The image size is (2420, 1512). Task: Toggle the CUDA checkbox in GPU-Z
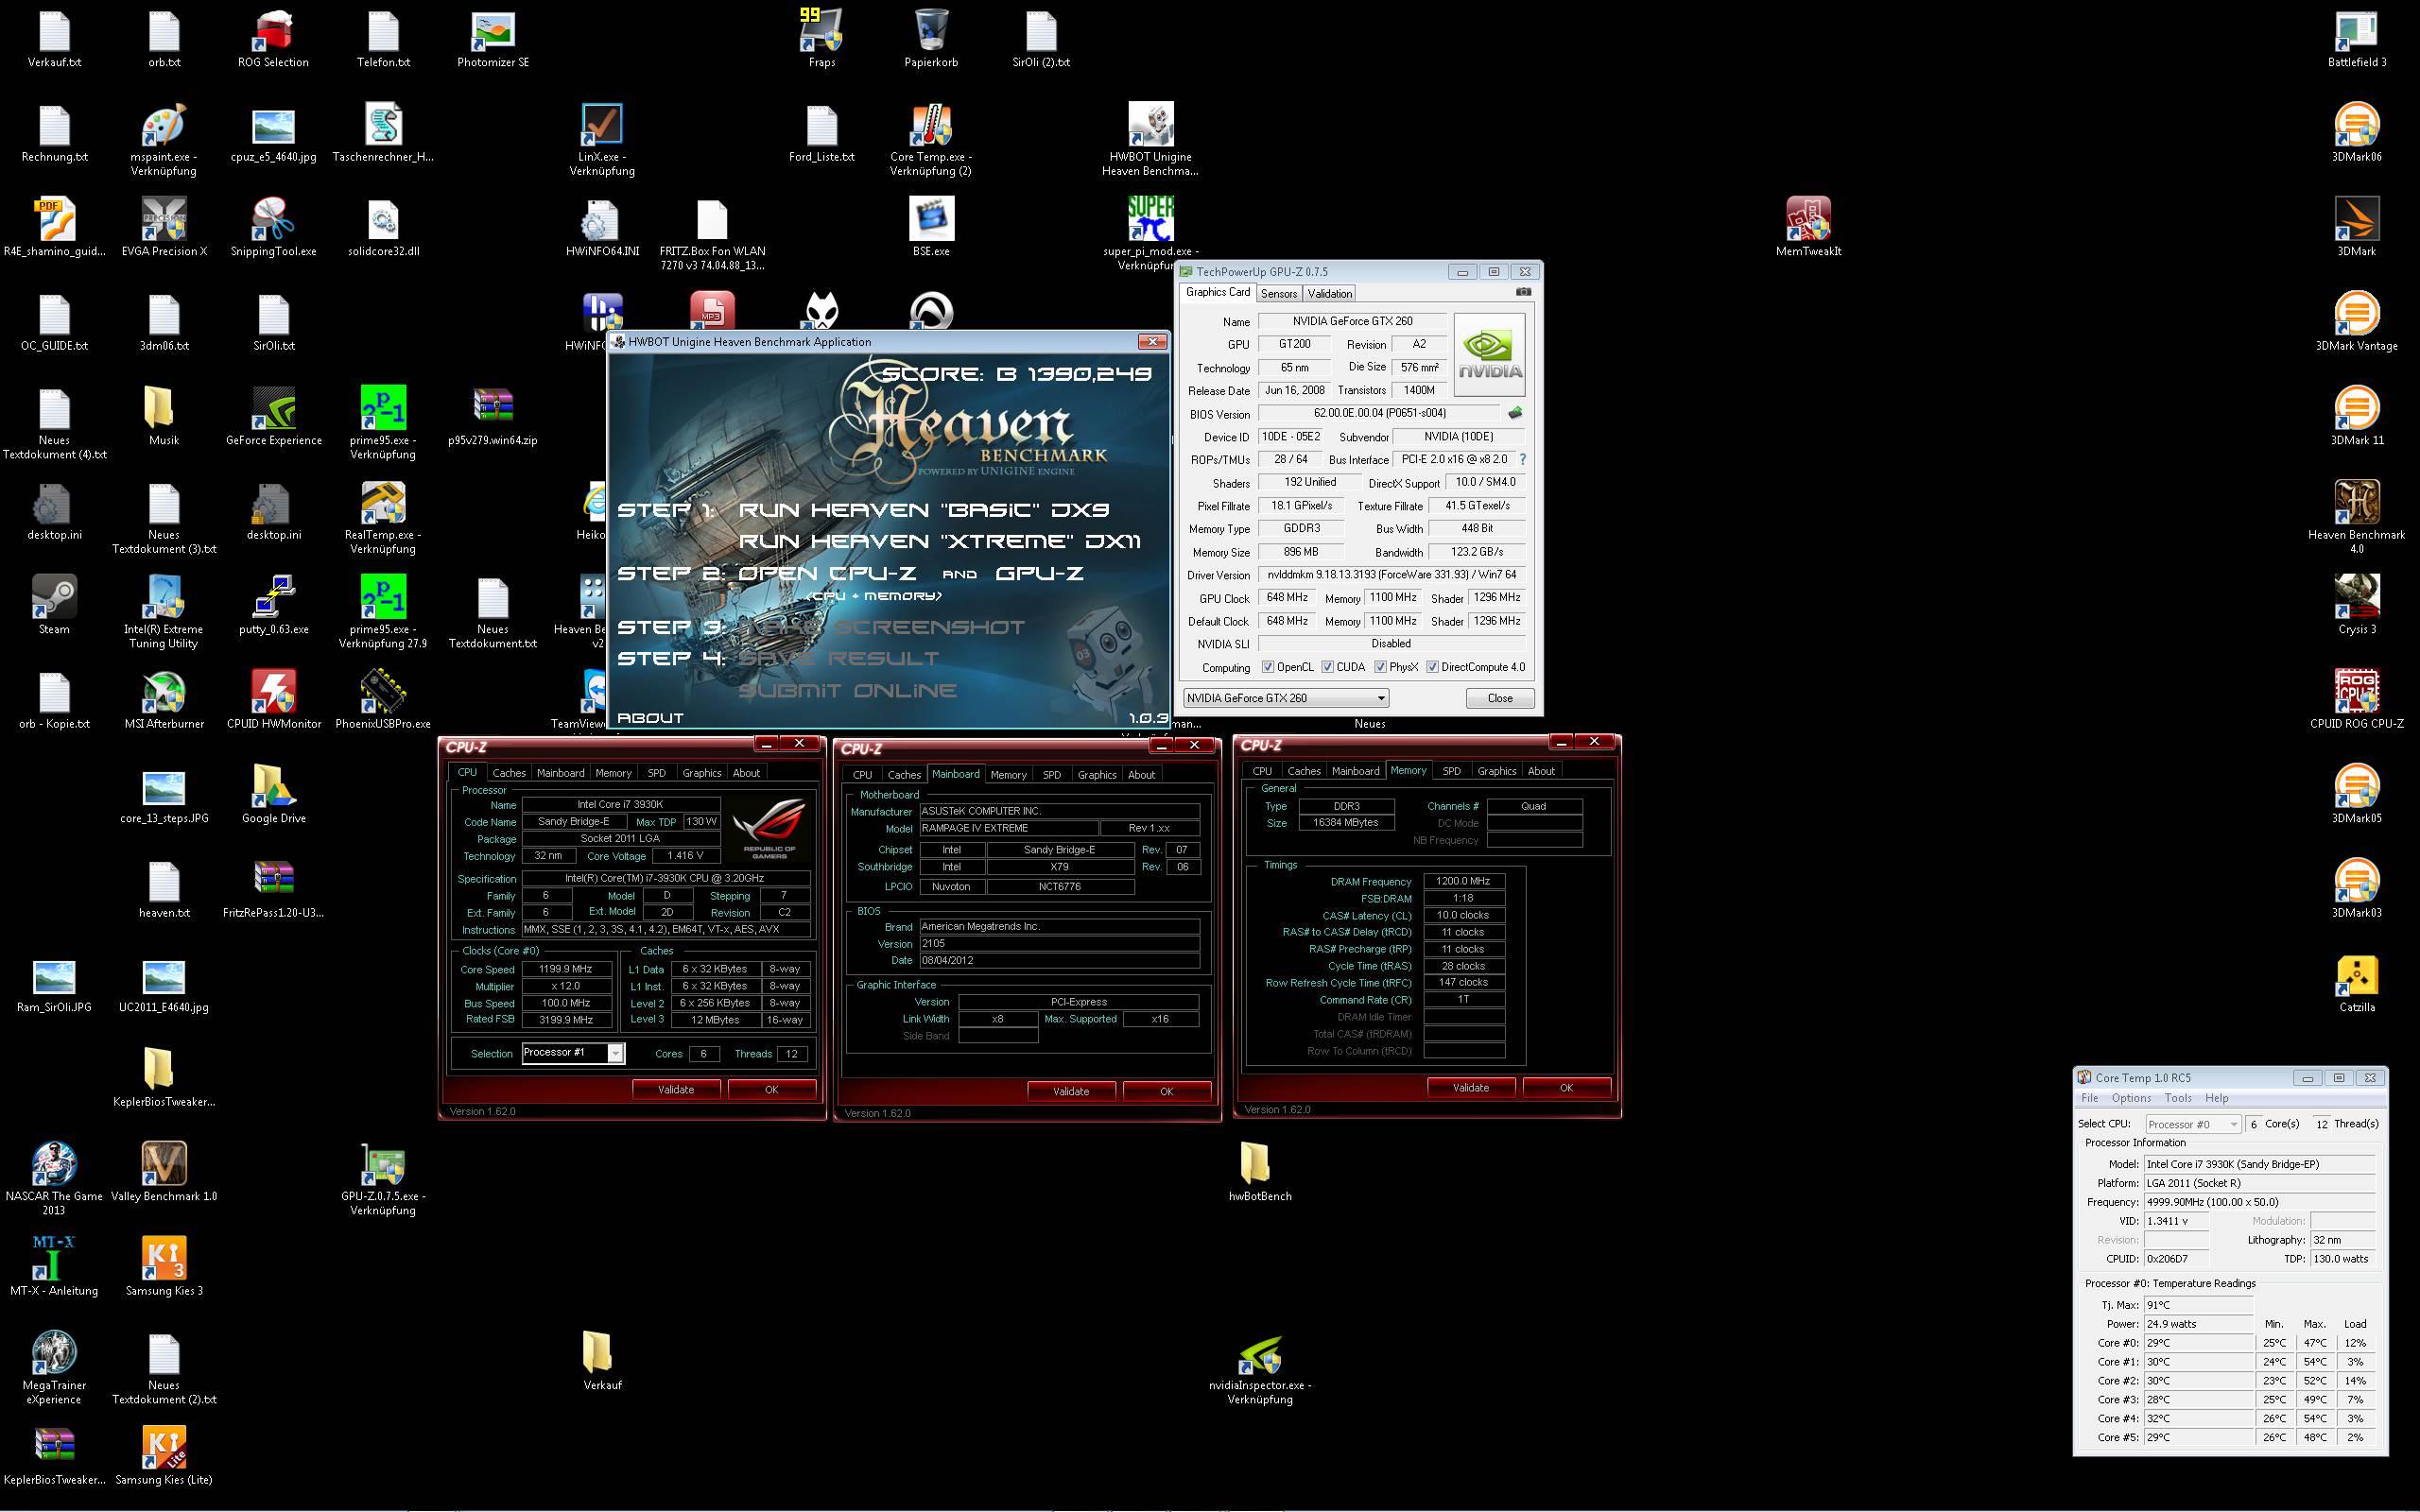tap(1327, 667)
